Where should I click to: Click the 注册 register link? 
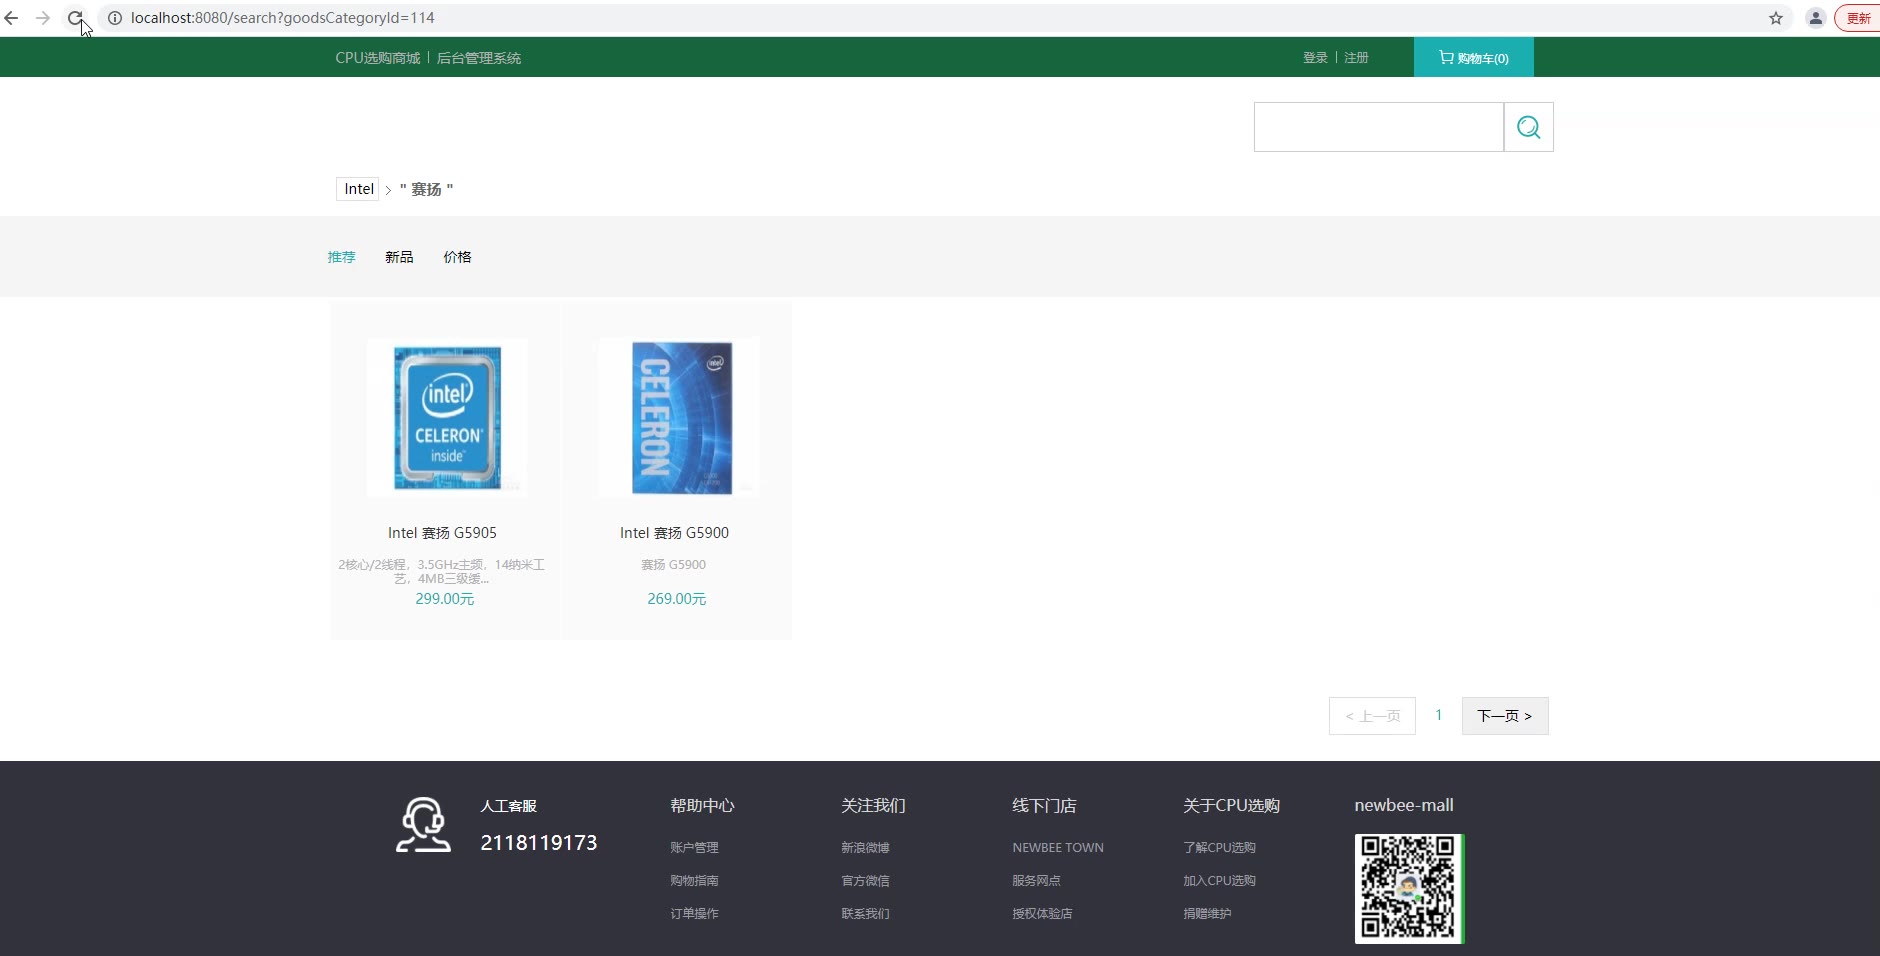point(1356,58)
